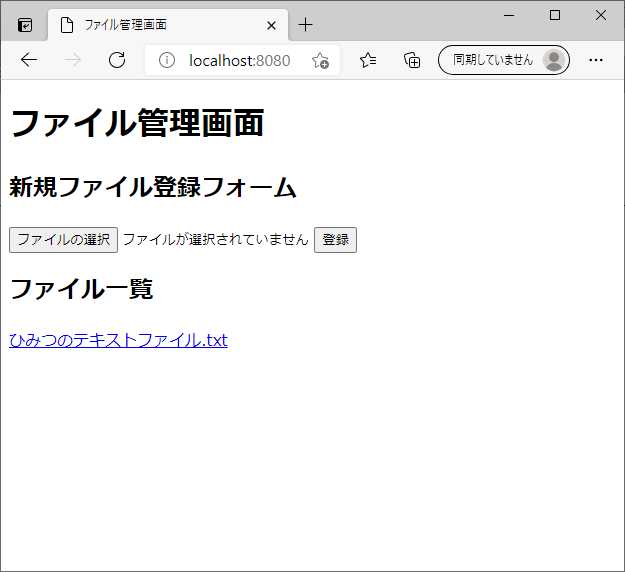The image size is (625, 572).
Task: Go forward with the forward arrow
Action: (x=73, y=60)
